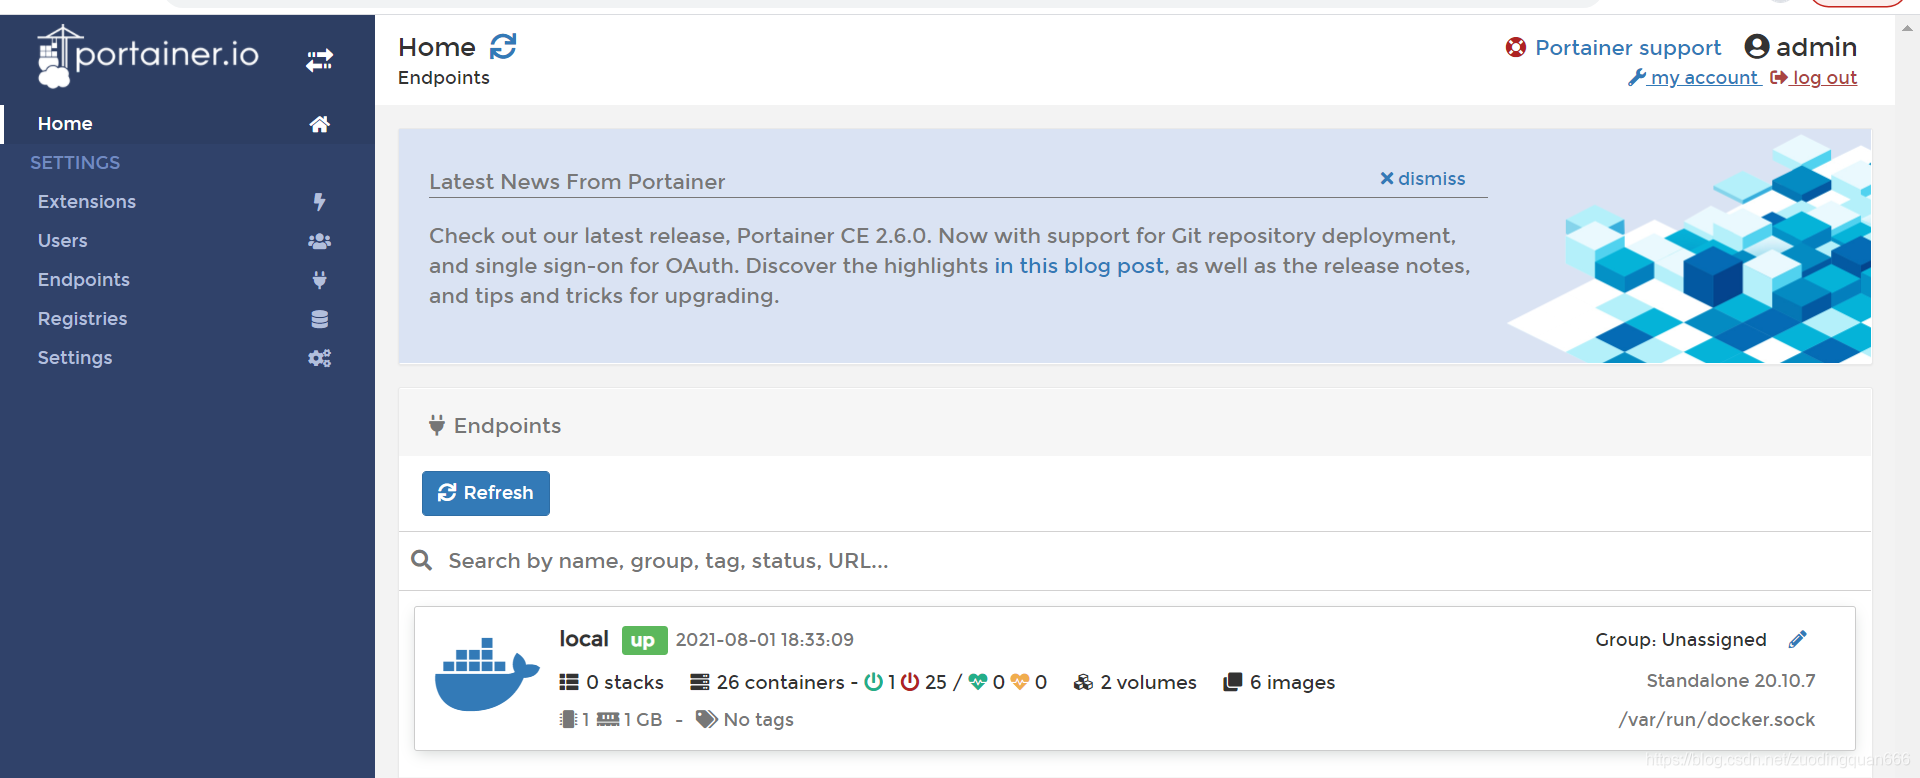This screenshot has width=1920, height=778.
Task: Click the '0 stacks' text
Action: click(x=625, y=683)
